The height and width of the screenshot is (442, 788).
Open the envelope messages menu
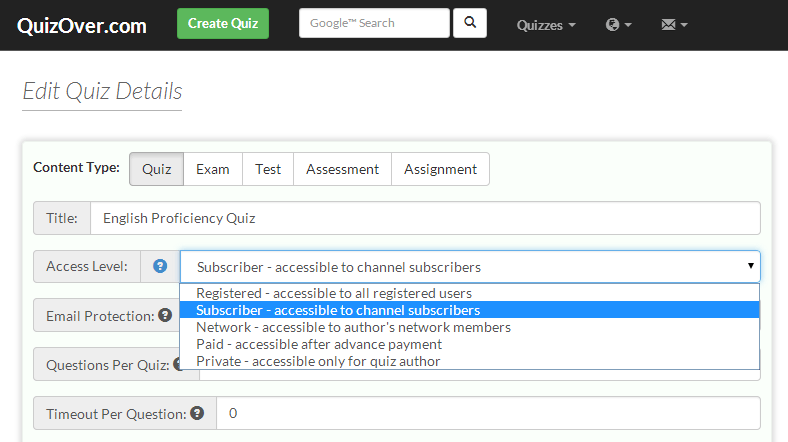coord(674,25)
